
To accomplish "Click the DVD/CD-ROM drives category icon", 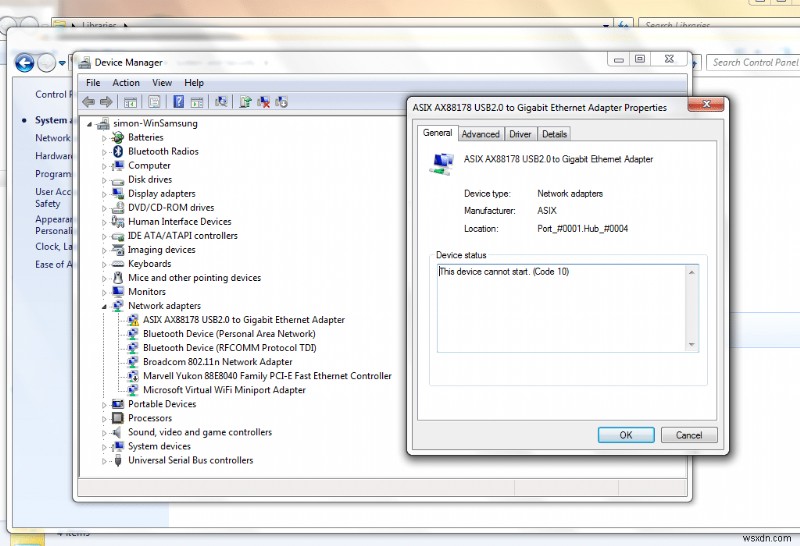I will (118, 207).
